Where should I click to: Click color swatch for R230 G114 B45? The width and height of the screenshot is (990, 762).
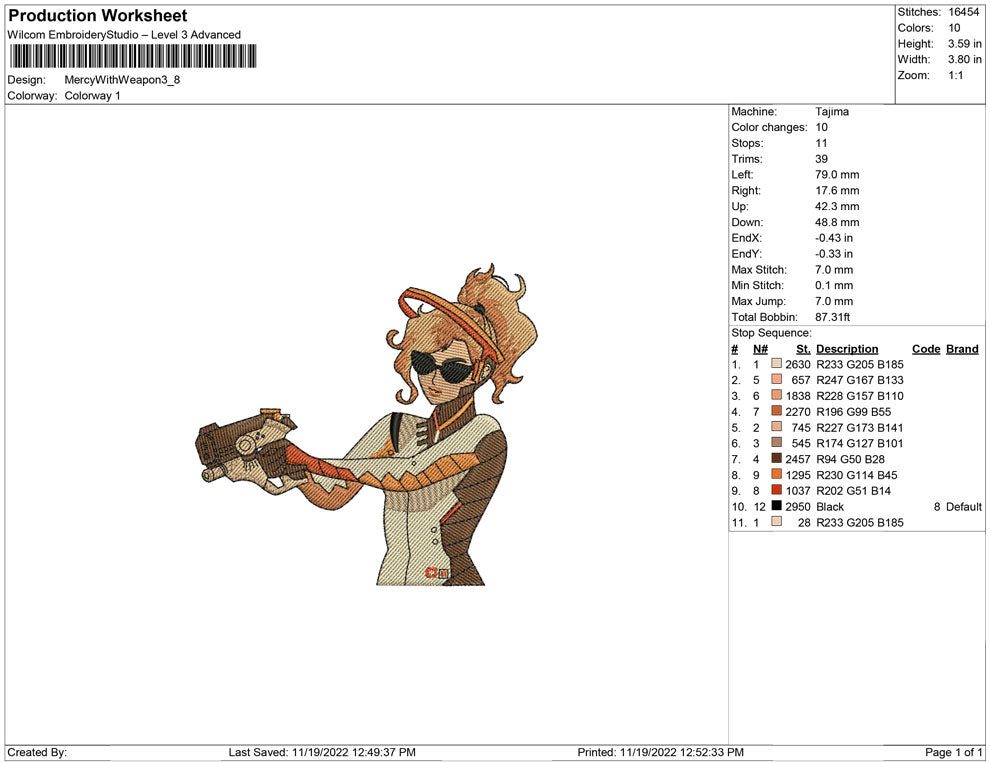point(777,474)
